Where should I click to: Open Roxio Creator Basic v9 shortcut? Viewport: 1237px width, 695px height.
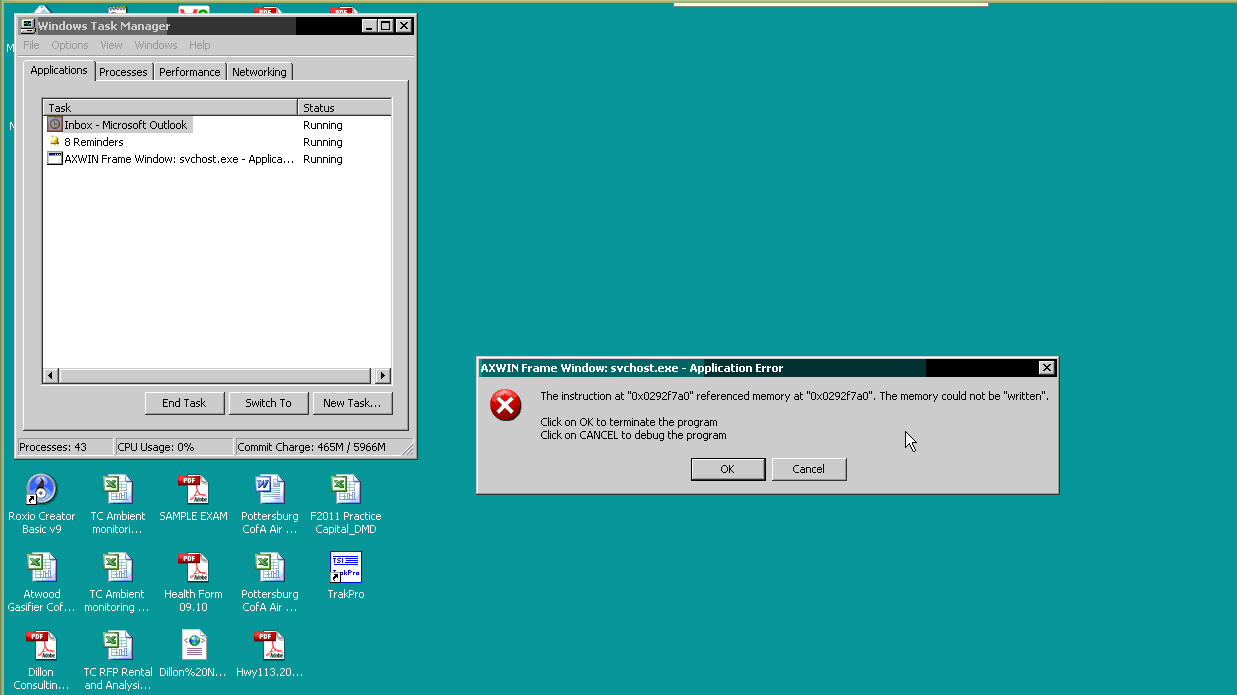pos(41,490)
